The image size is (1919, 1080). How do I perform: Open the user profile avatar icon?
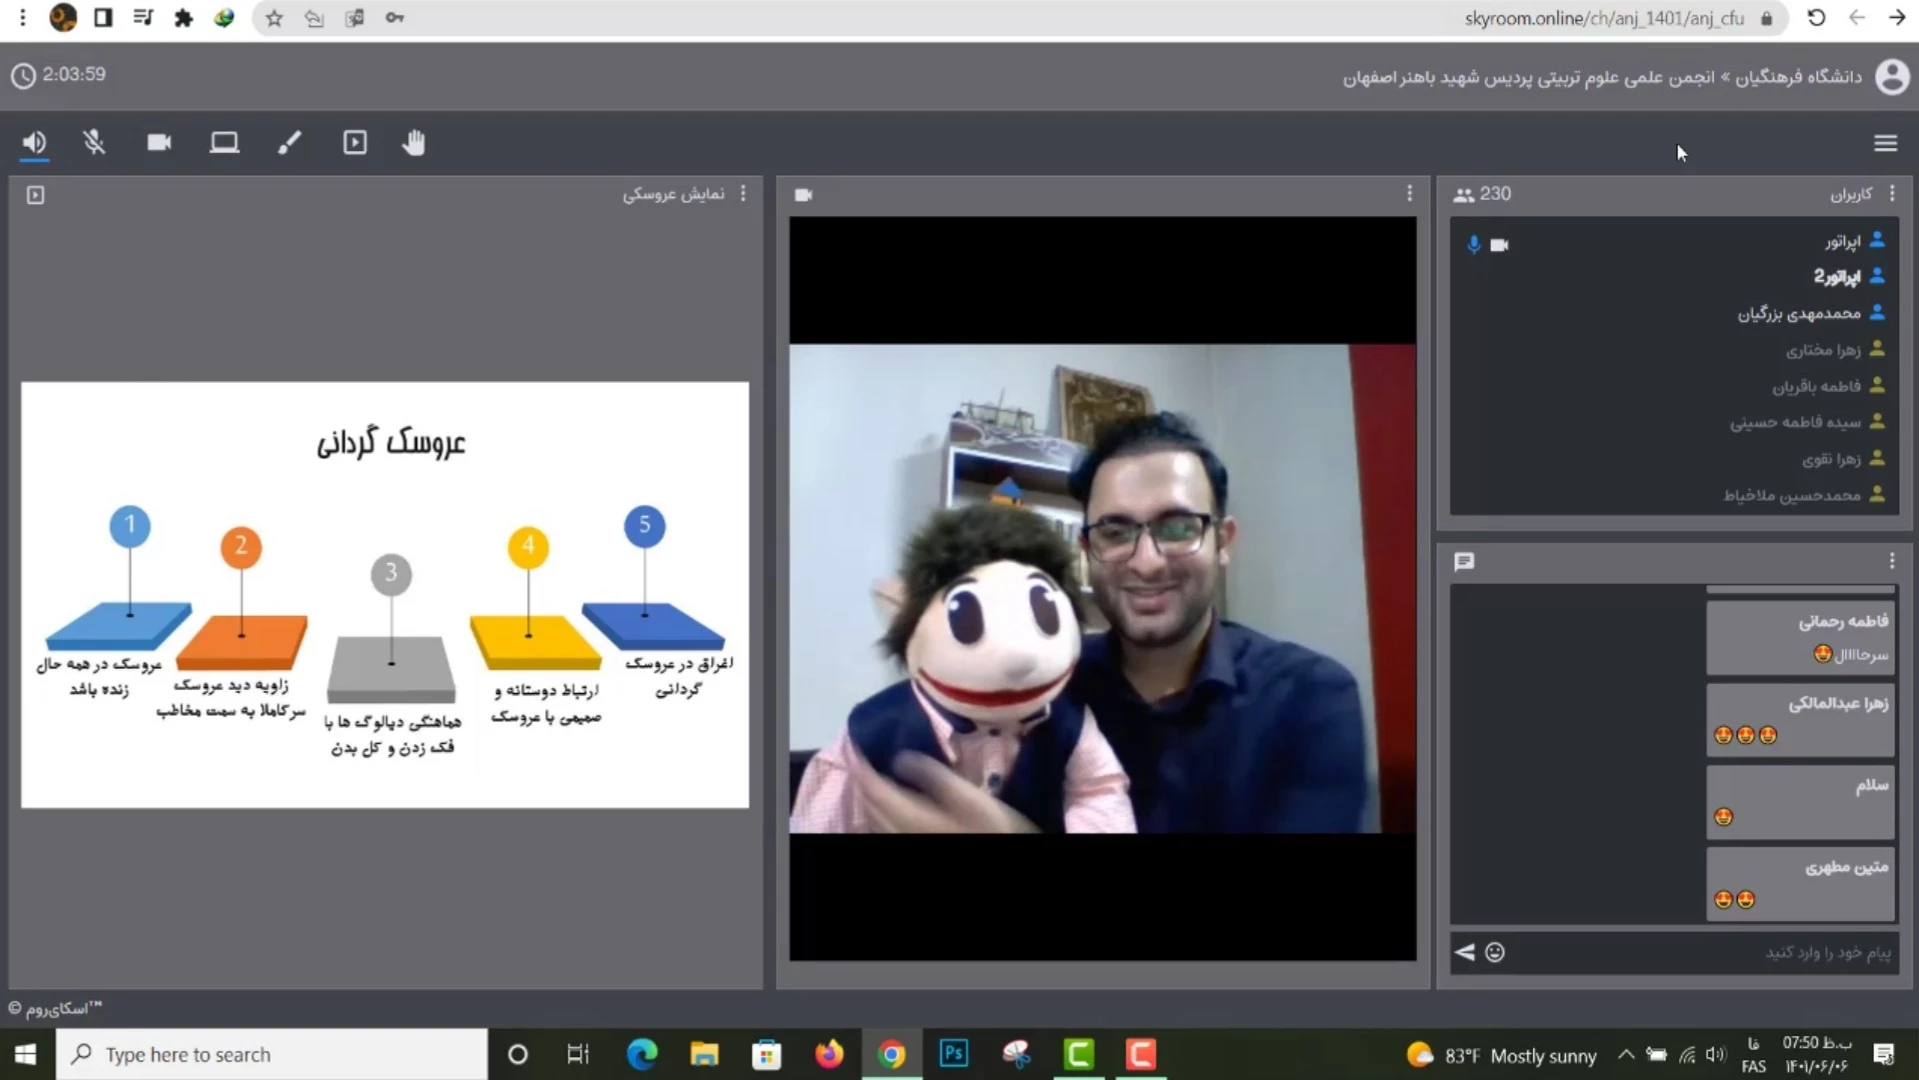point(1891,77)
